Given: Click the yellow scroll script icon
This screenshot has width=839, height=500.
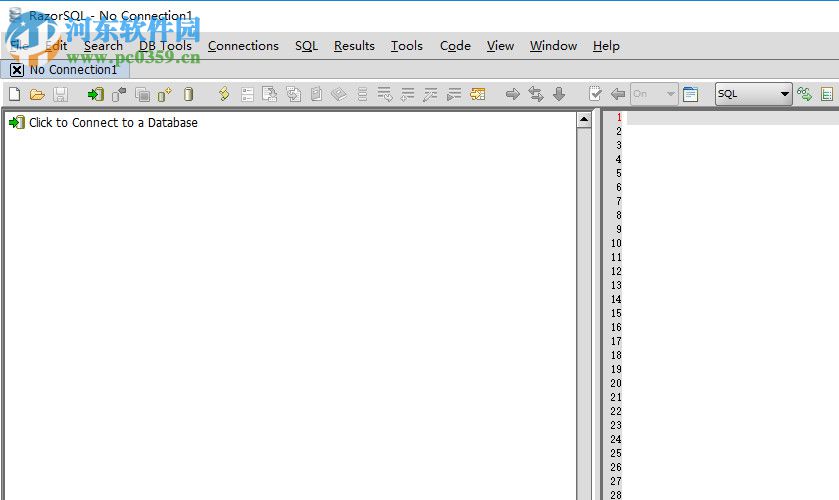Looking at the screenshot, I should click(224, 94).
